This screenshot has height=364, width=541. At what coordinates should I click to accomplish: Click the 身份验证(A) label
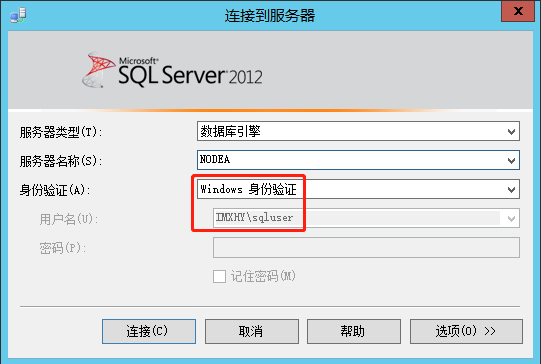[x=55, y=190]
